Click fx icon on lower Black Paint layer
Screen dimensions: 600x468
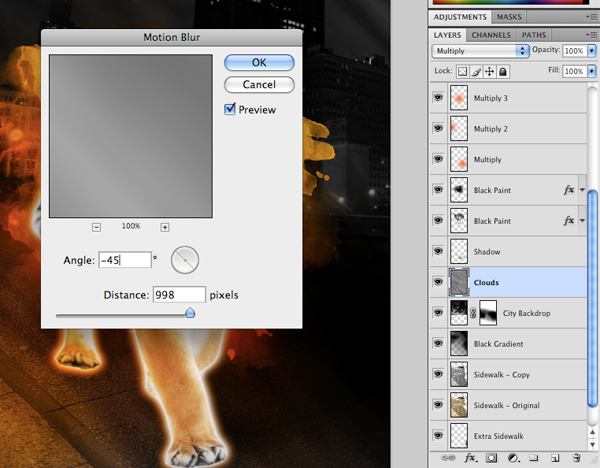tap(569, 220)
